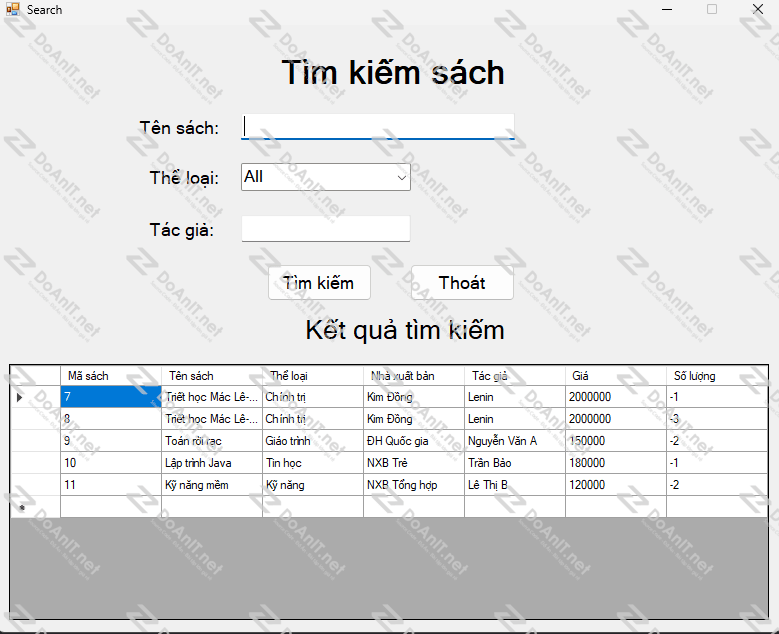The height and width of the screenshot is (634, 779).
Task: Minimize the Search window
Action: click(x=666, y=9)
